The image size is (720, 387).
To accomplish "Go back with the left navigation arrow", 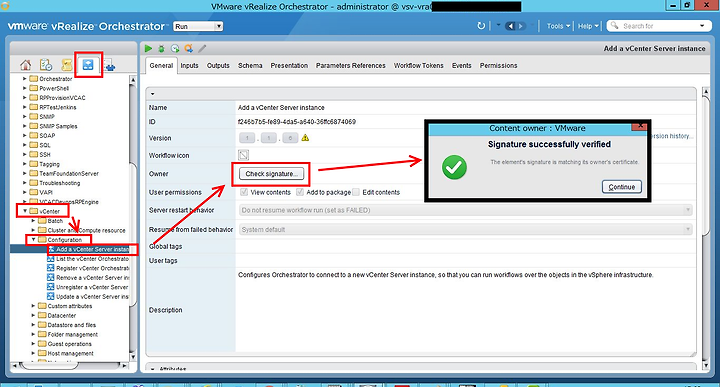I will [510, 26].
